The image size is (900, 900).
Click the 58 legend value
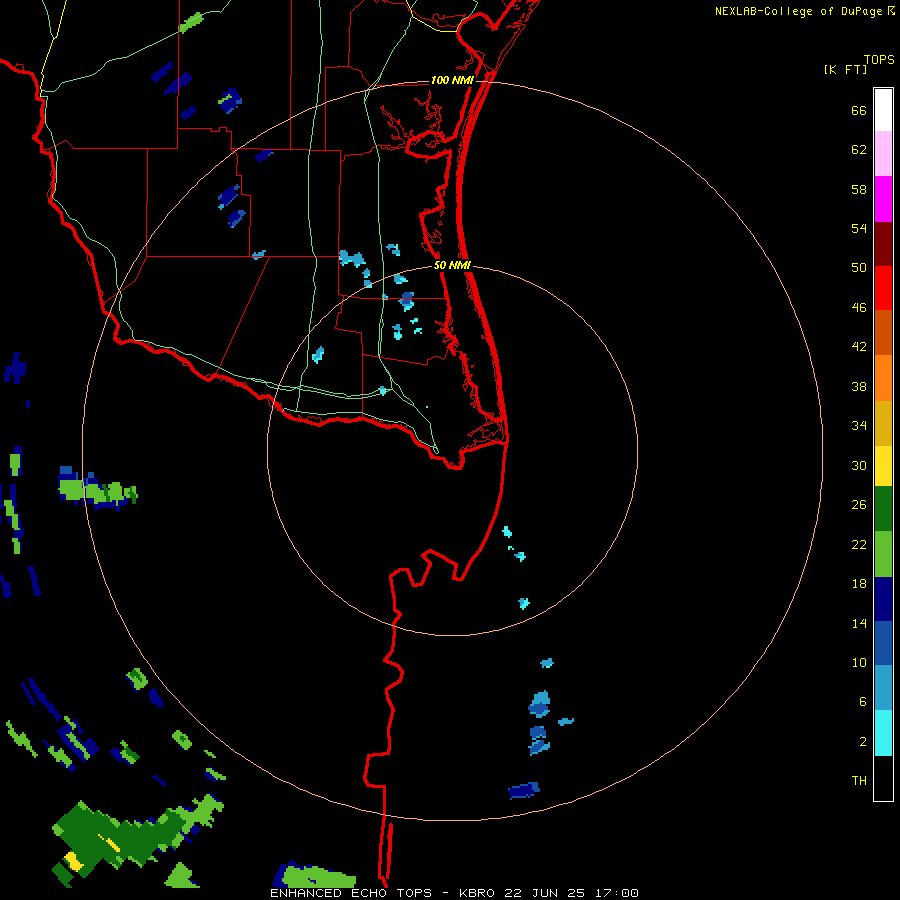859,189
